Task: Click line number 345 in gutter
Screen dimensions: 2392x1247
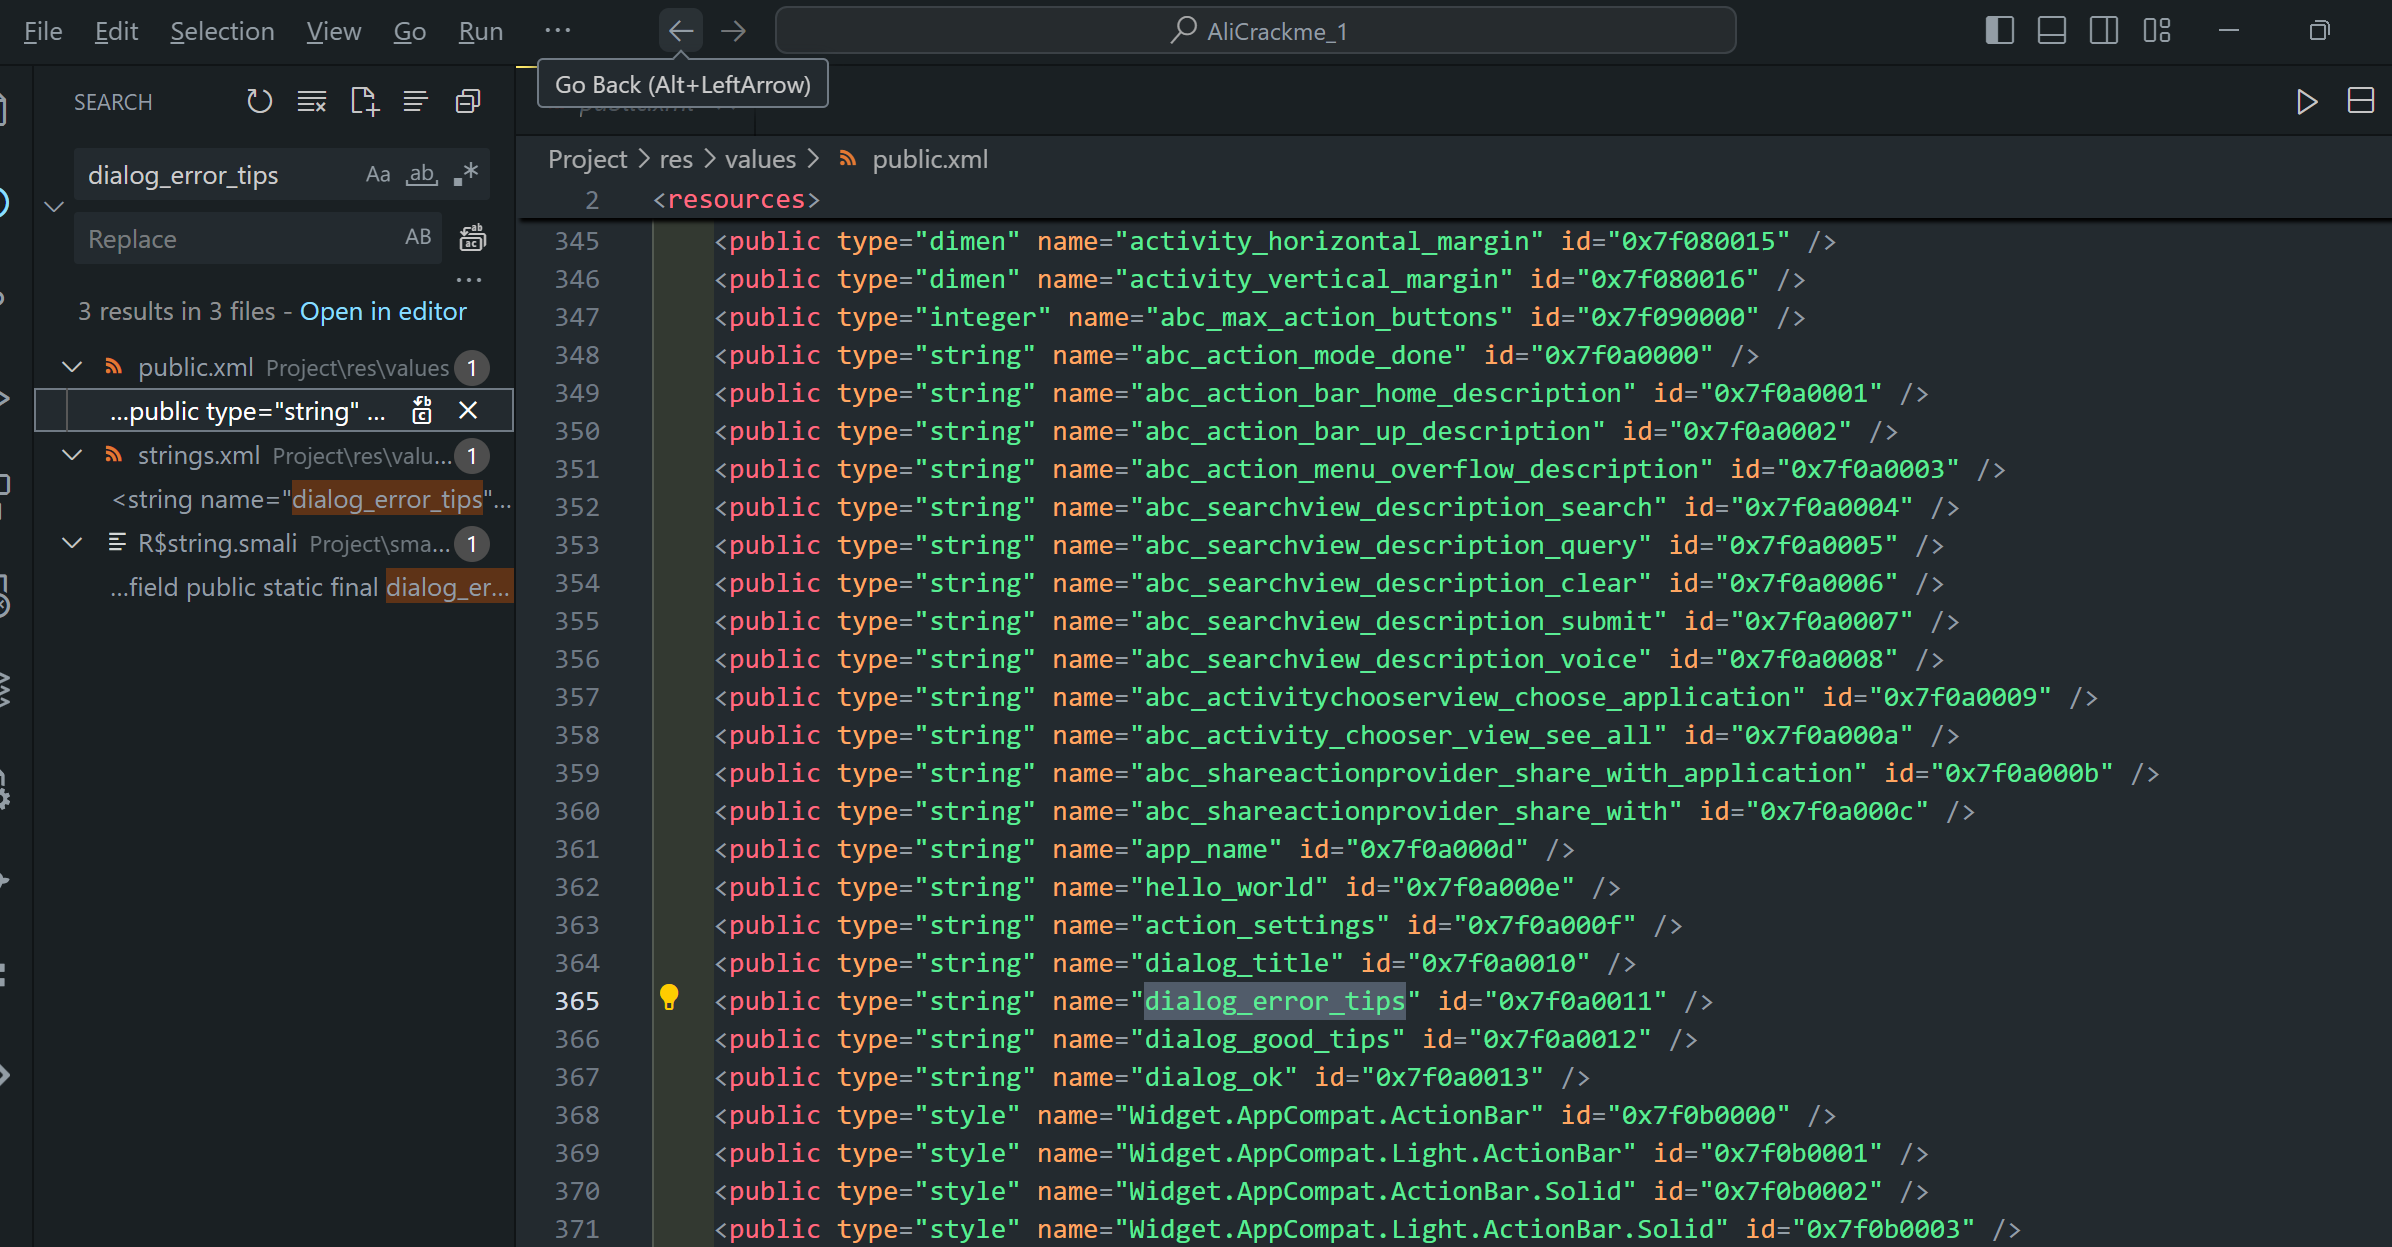Action: tap(577, 241)
